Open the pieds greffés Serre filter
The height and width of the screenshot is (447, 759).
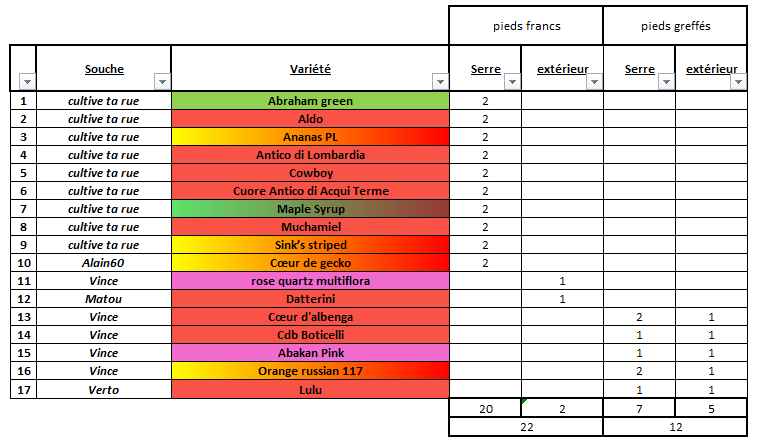[666, 82]
